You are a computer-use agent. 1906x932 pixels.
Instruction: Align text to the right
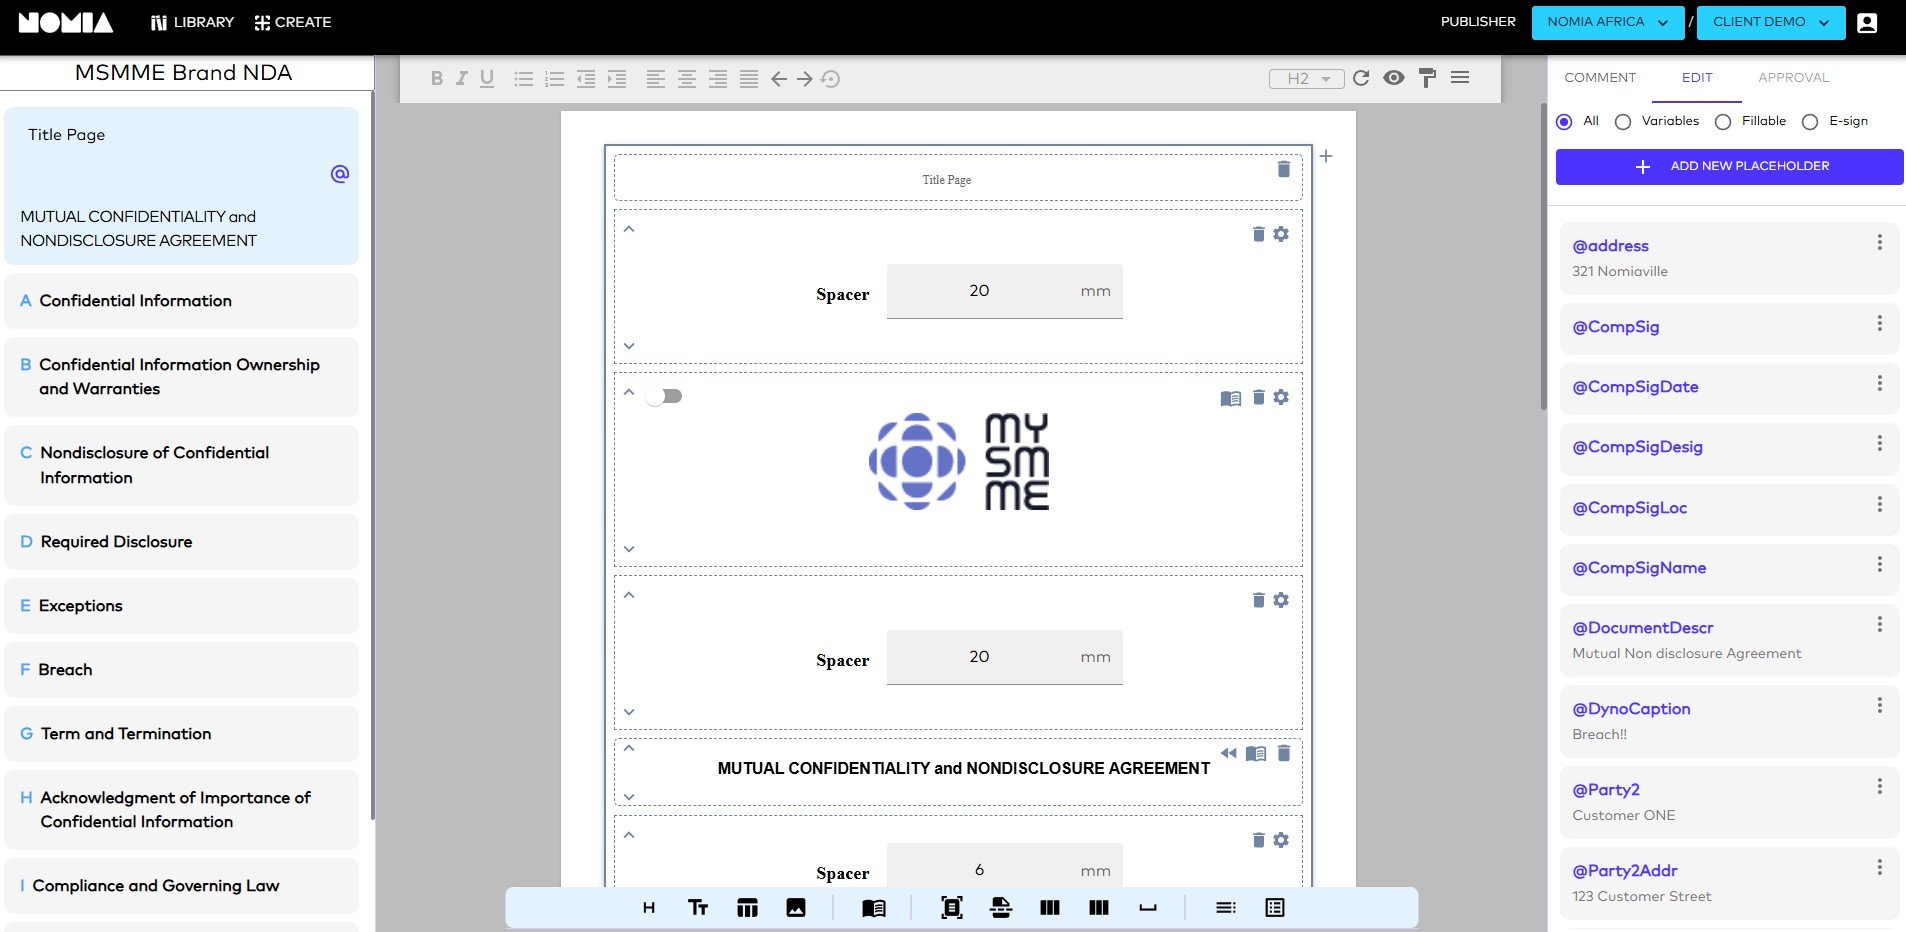pos(718,78)
